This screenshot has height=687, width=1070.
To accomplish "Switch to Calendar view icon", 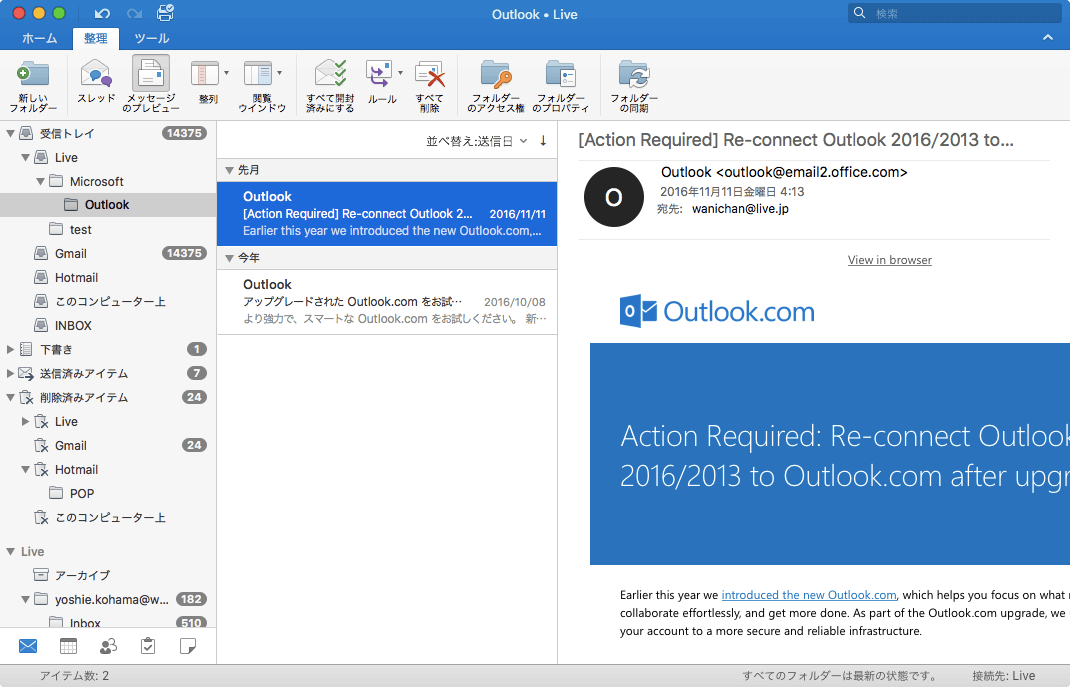I will tap(68, 645).
